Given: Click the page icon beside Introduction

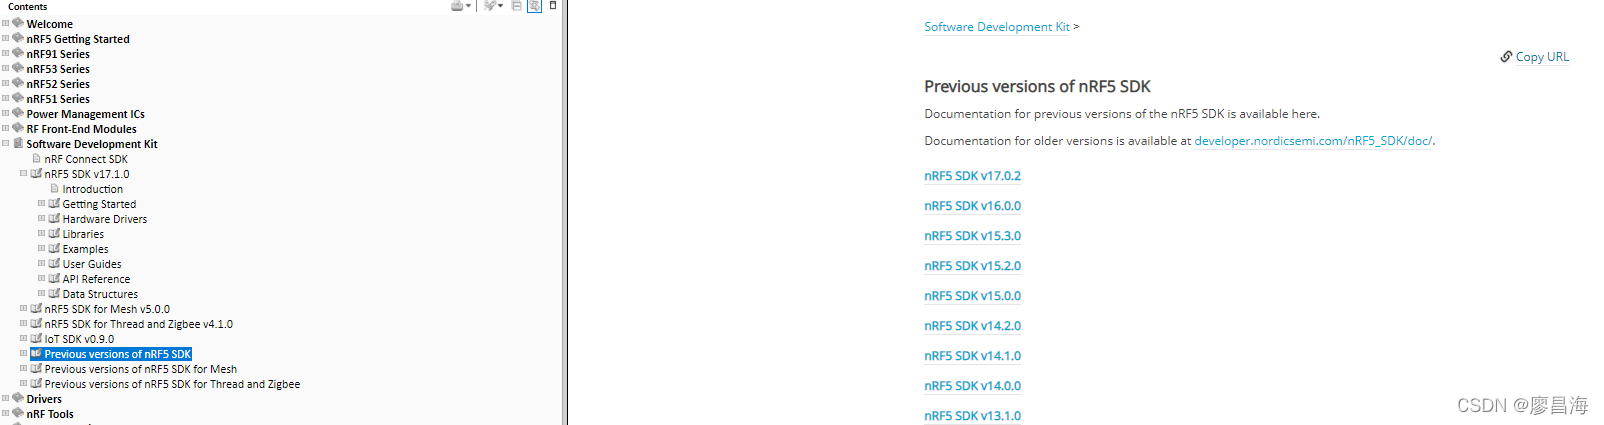Looking at the screenshot, I should 55,188.
